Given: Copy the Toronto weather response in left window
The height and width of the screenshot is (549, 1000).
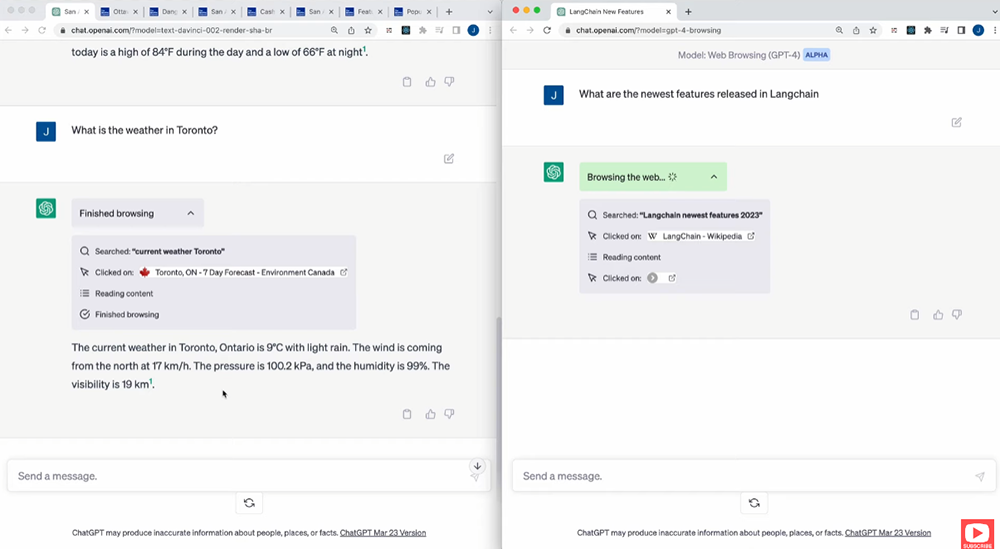Looking at the screenshot, I should click(407, 414).
